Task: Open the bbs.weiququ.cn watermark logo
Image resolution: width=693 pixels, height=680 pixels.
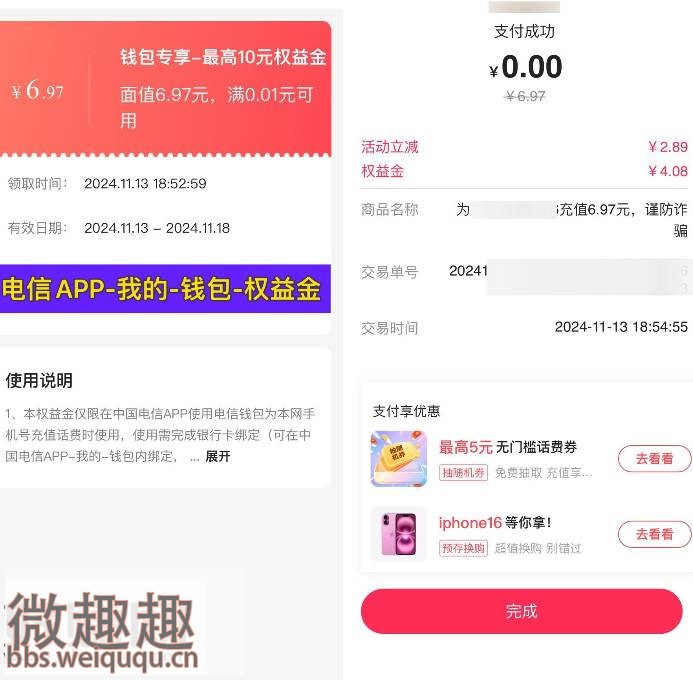Action: (x=102, y=632)
